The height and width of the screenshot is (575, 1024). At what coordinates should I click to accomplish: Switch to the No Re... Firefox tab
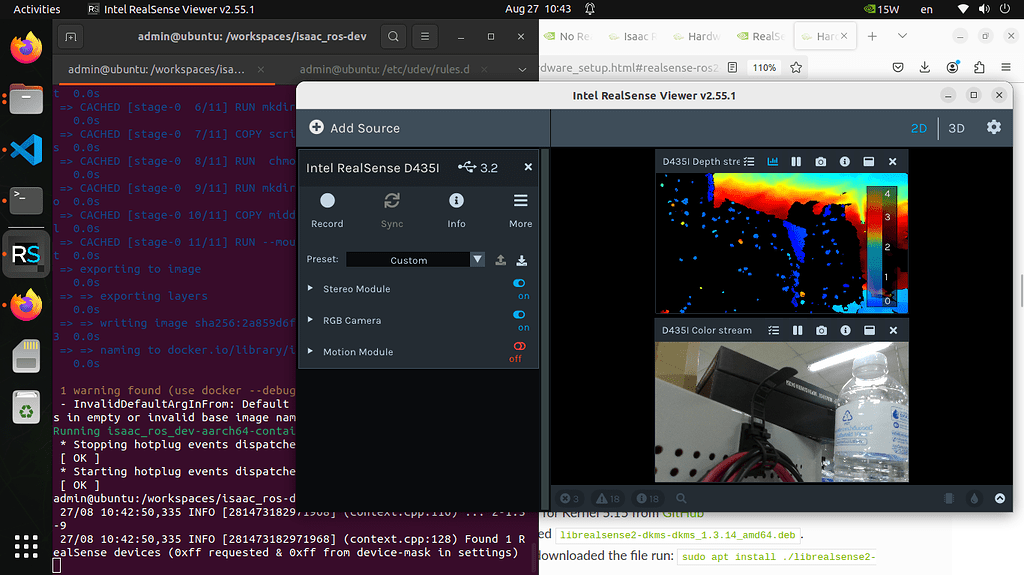click(x=568, y=36)
